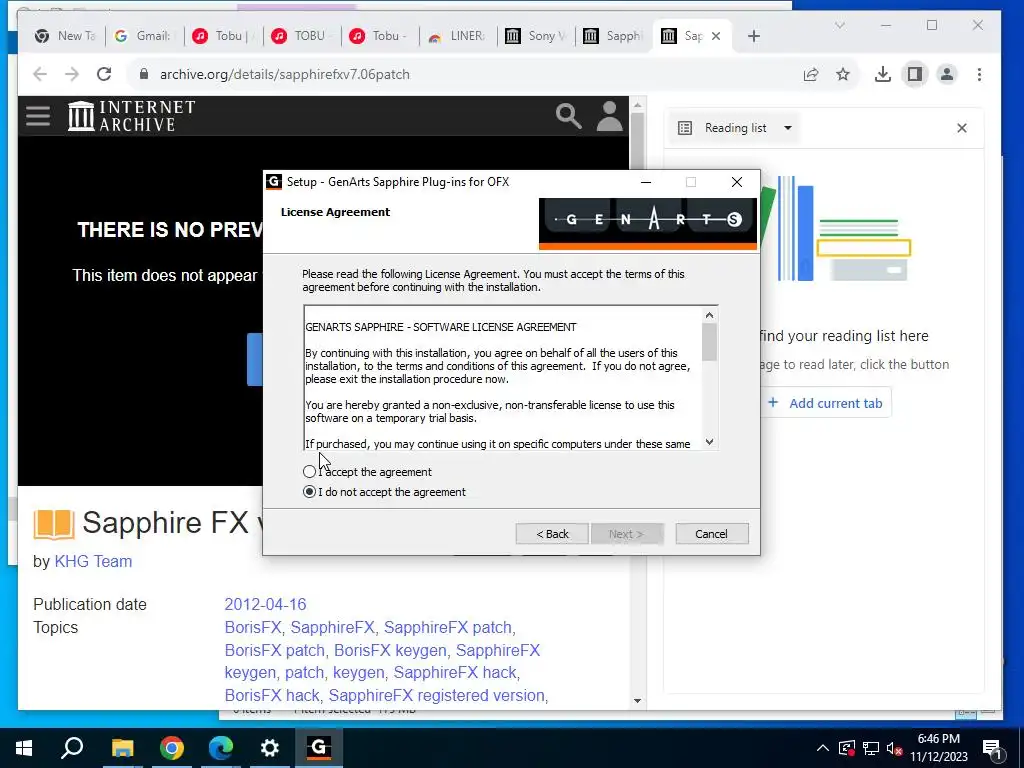Open the Chrome profile avatar menu
The height and width of the screenshot is (768, 1024).
[947, 74]
